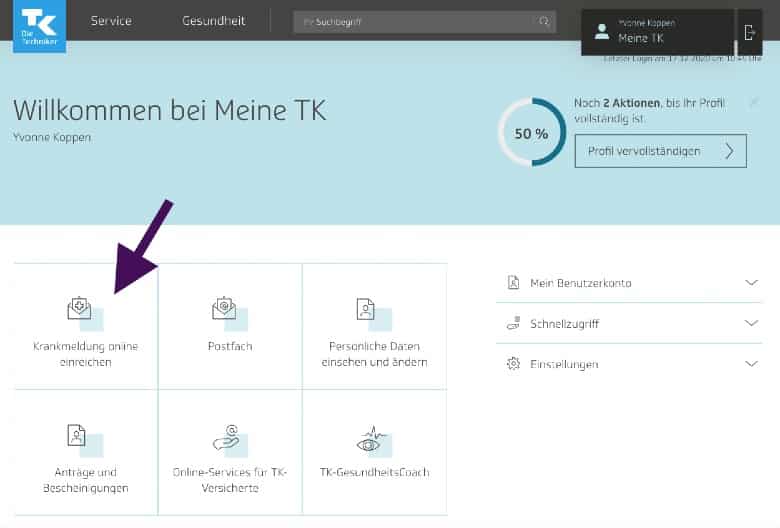Click the Mein Benutzerkonto icon

(513, 282)
